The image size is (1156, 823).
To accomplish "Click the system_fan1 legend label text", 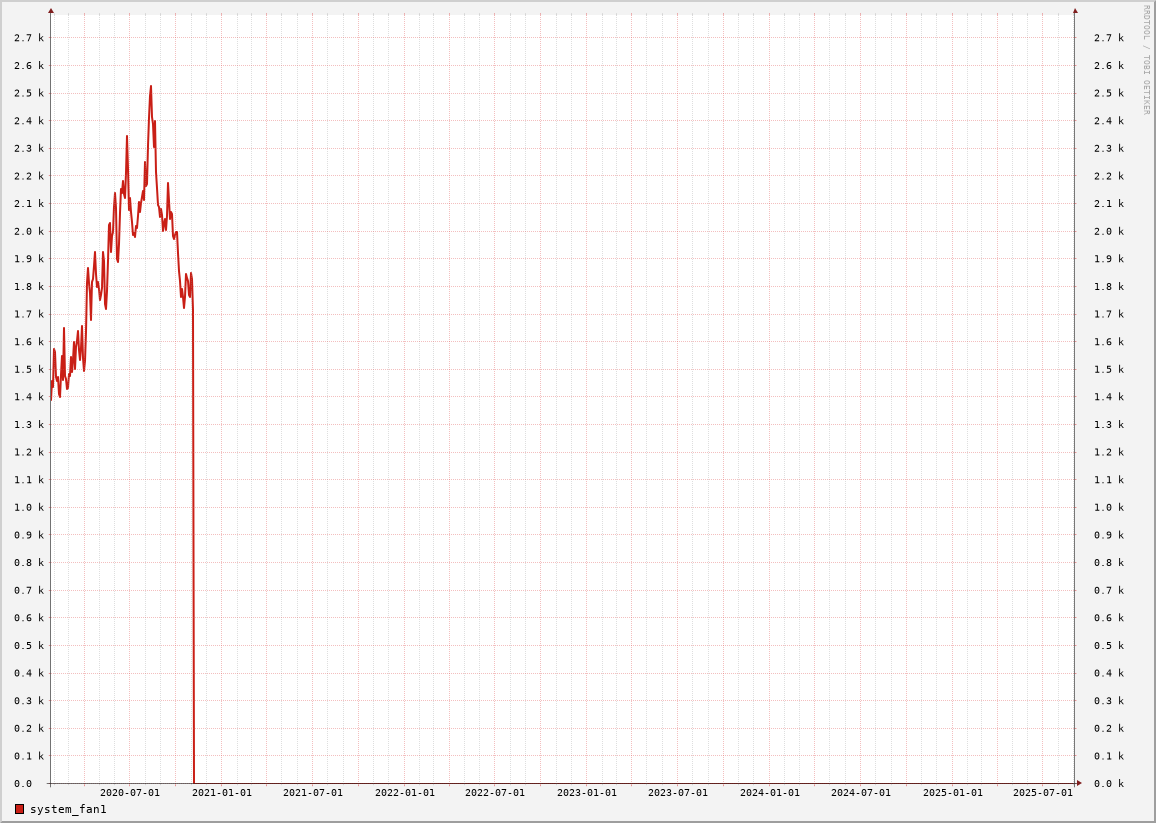I will 68,809.
